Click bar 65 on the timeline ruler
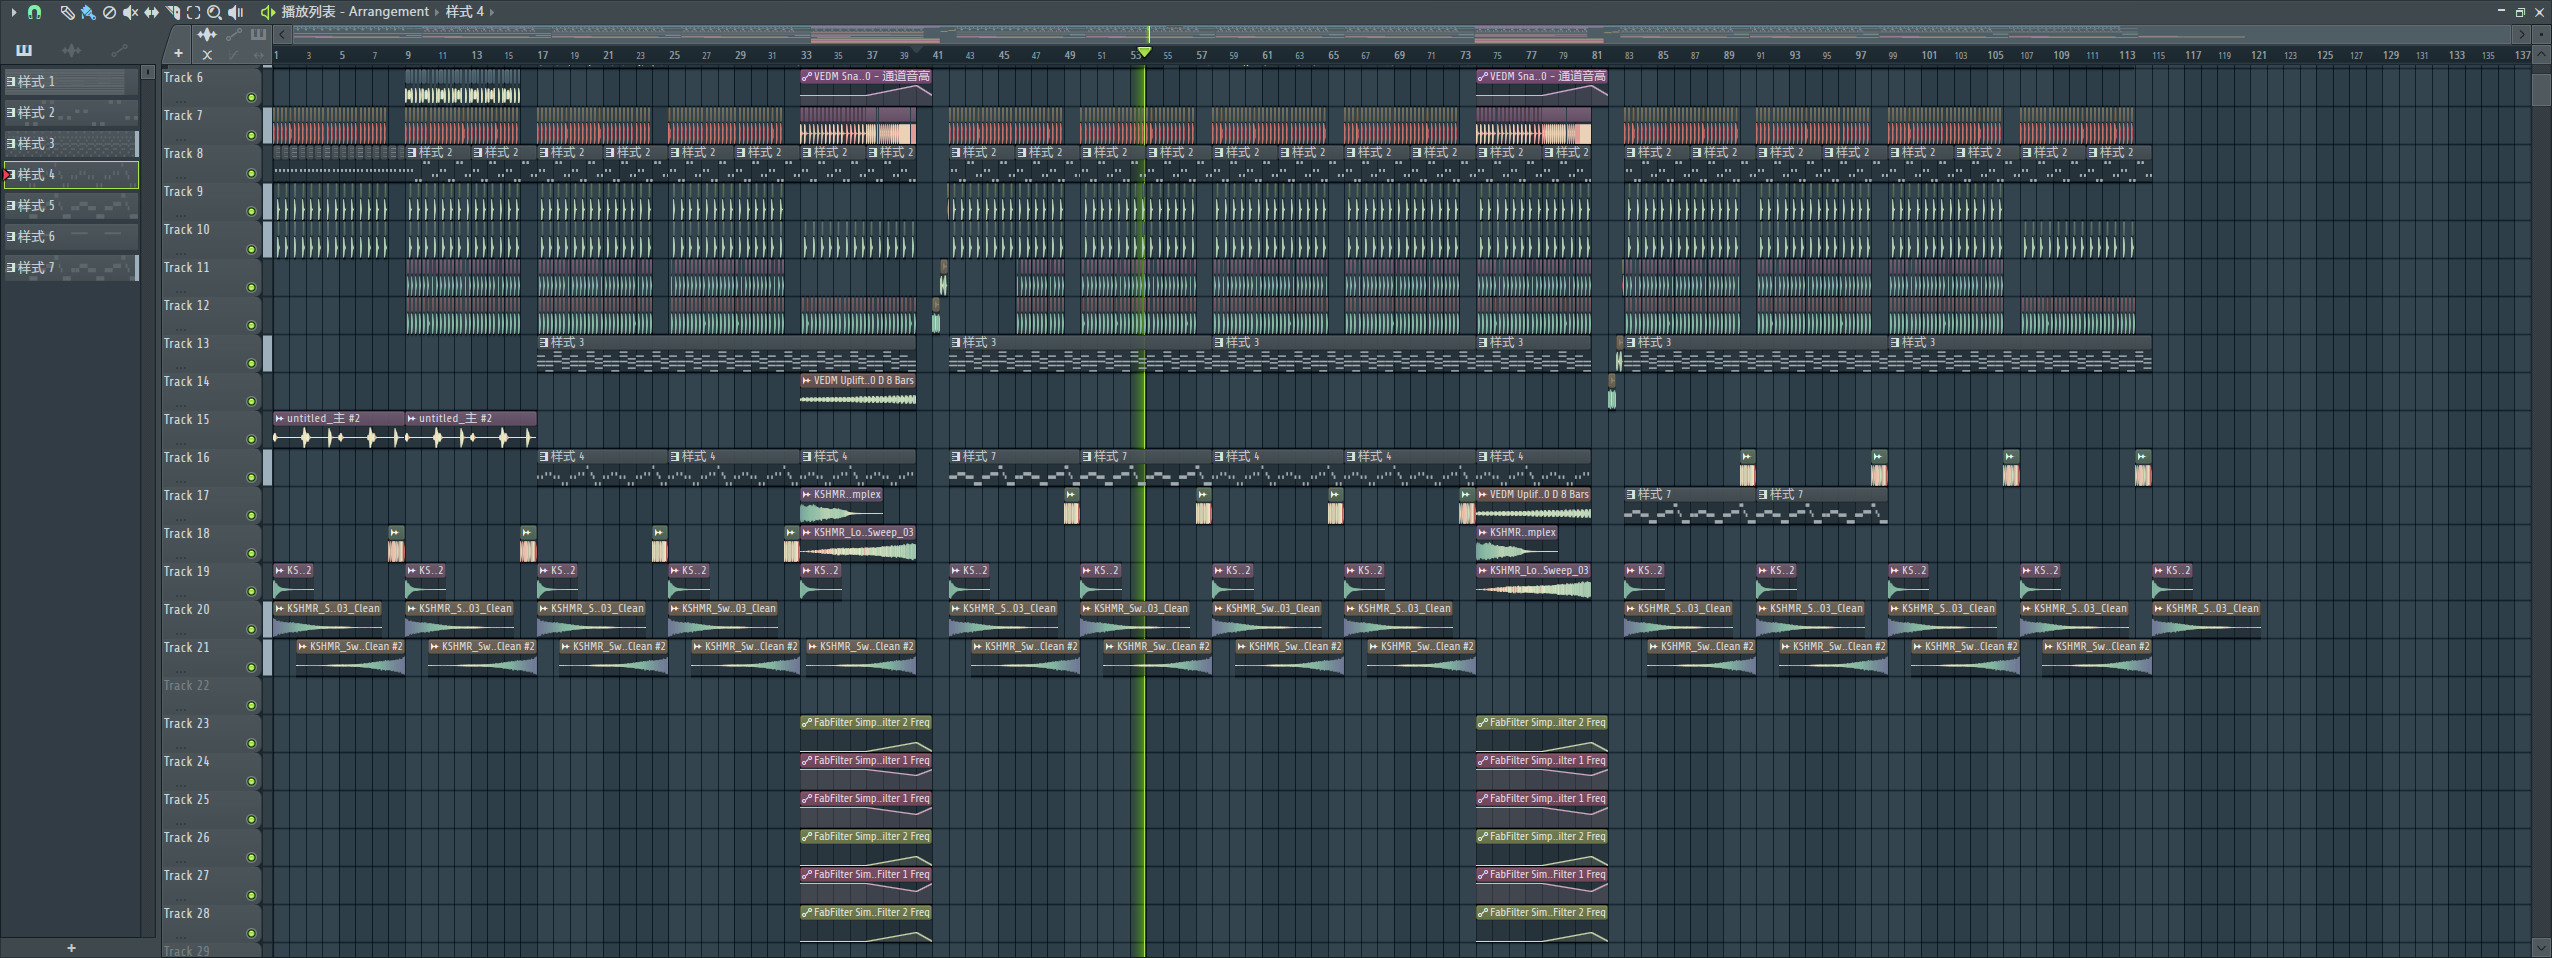This screenshot has width=2552, height=958. click(x=1333, y=55)
